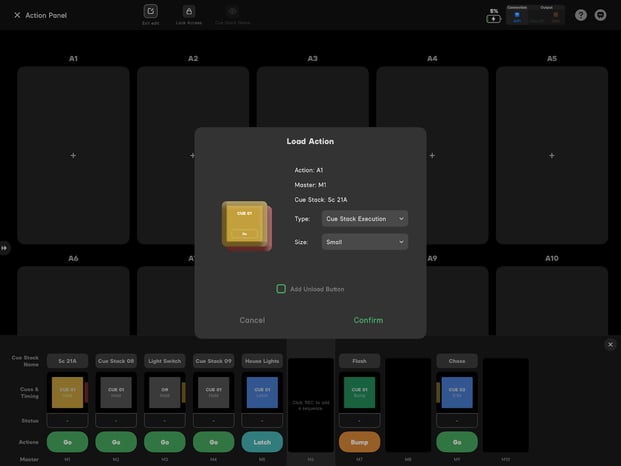Click the orange DMX output indicator
The width and height of the screenshot is (621, 466).
(x=556, y=16)
